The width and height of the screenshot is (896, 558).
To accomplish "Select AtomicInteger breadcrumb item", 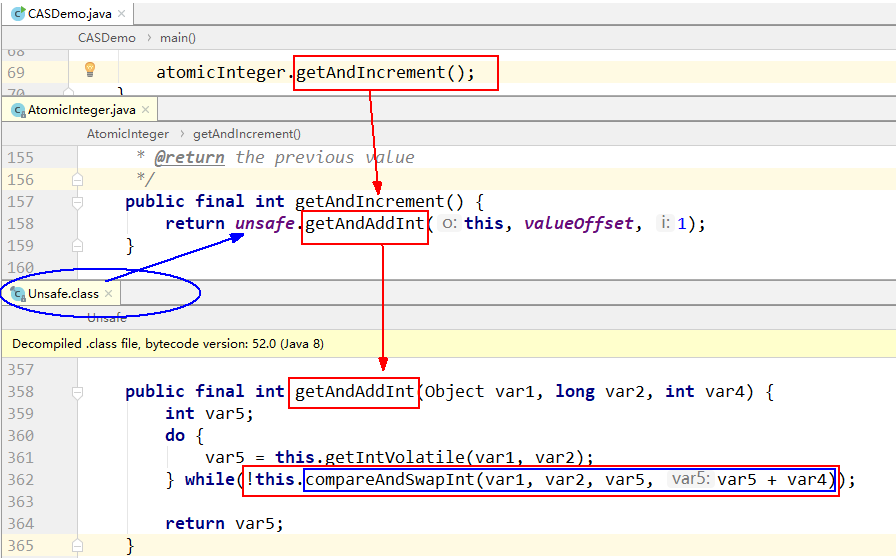I will [128, 134].
